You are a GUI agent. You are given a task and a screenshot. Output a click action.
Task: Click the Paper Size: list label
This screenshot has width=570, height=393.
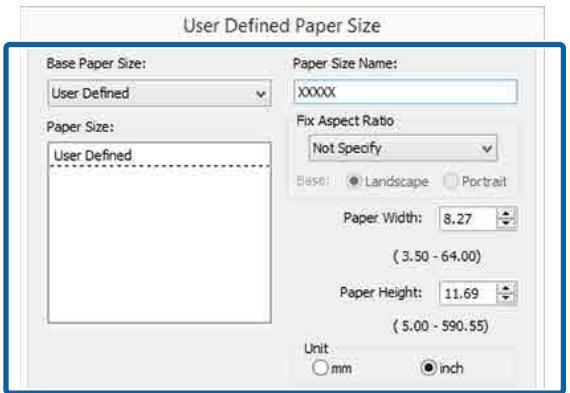pos(80,127)
